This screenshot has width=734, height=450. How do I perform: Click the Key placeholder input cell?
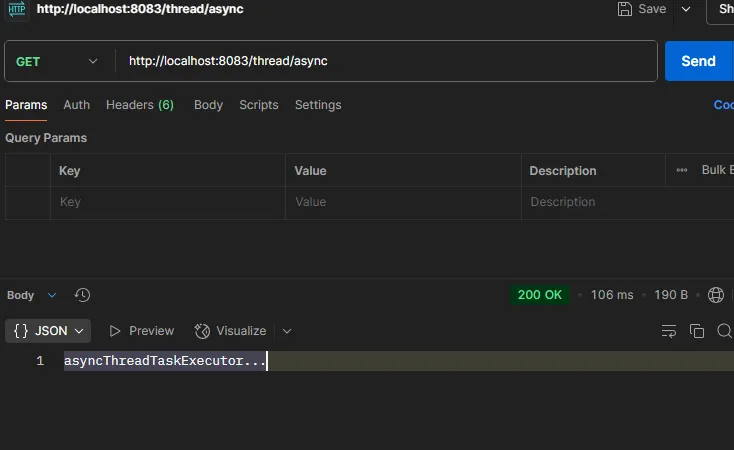coord(168,202)
